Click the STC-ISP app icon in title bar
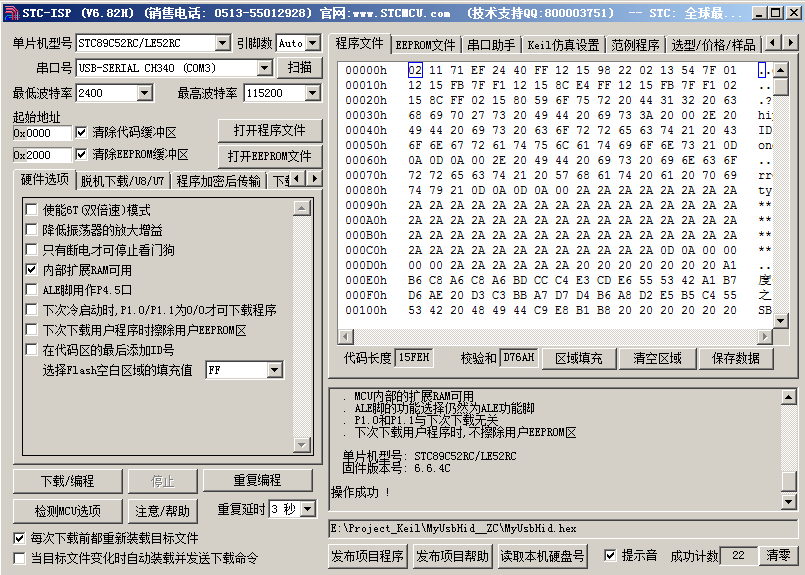Viewport: 805px width, 575px height. pos(11,12)
